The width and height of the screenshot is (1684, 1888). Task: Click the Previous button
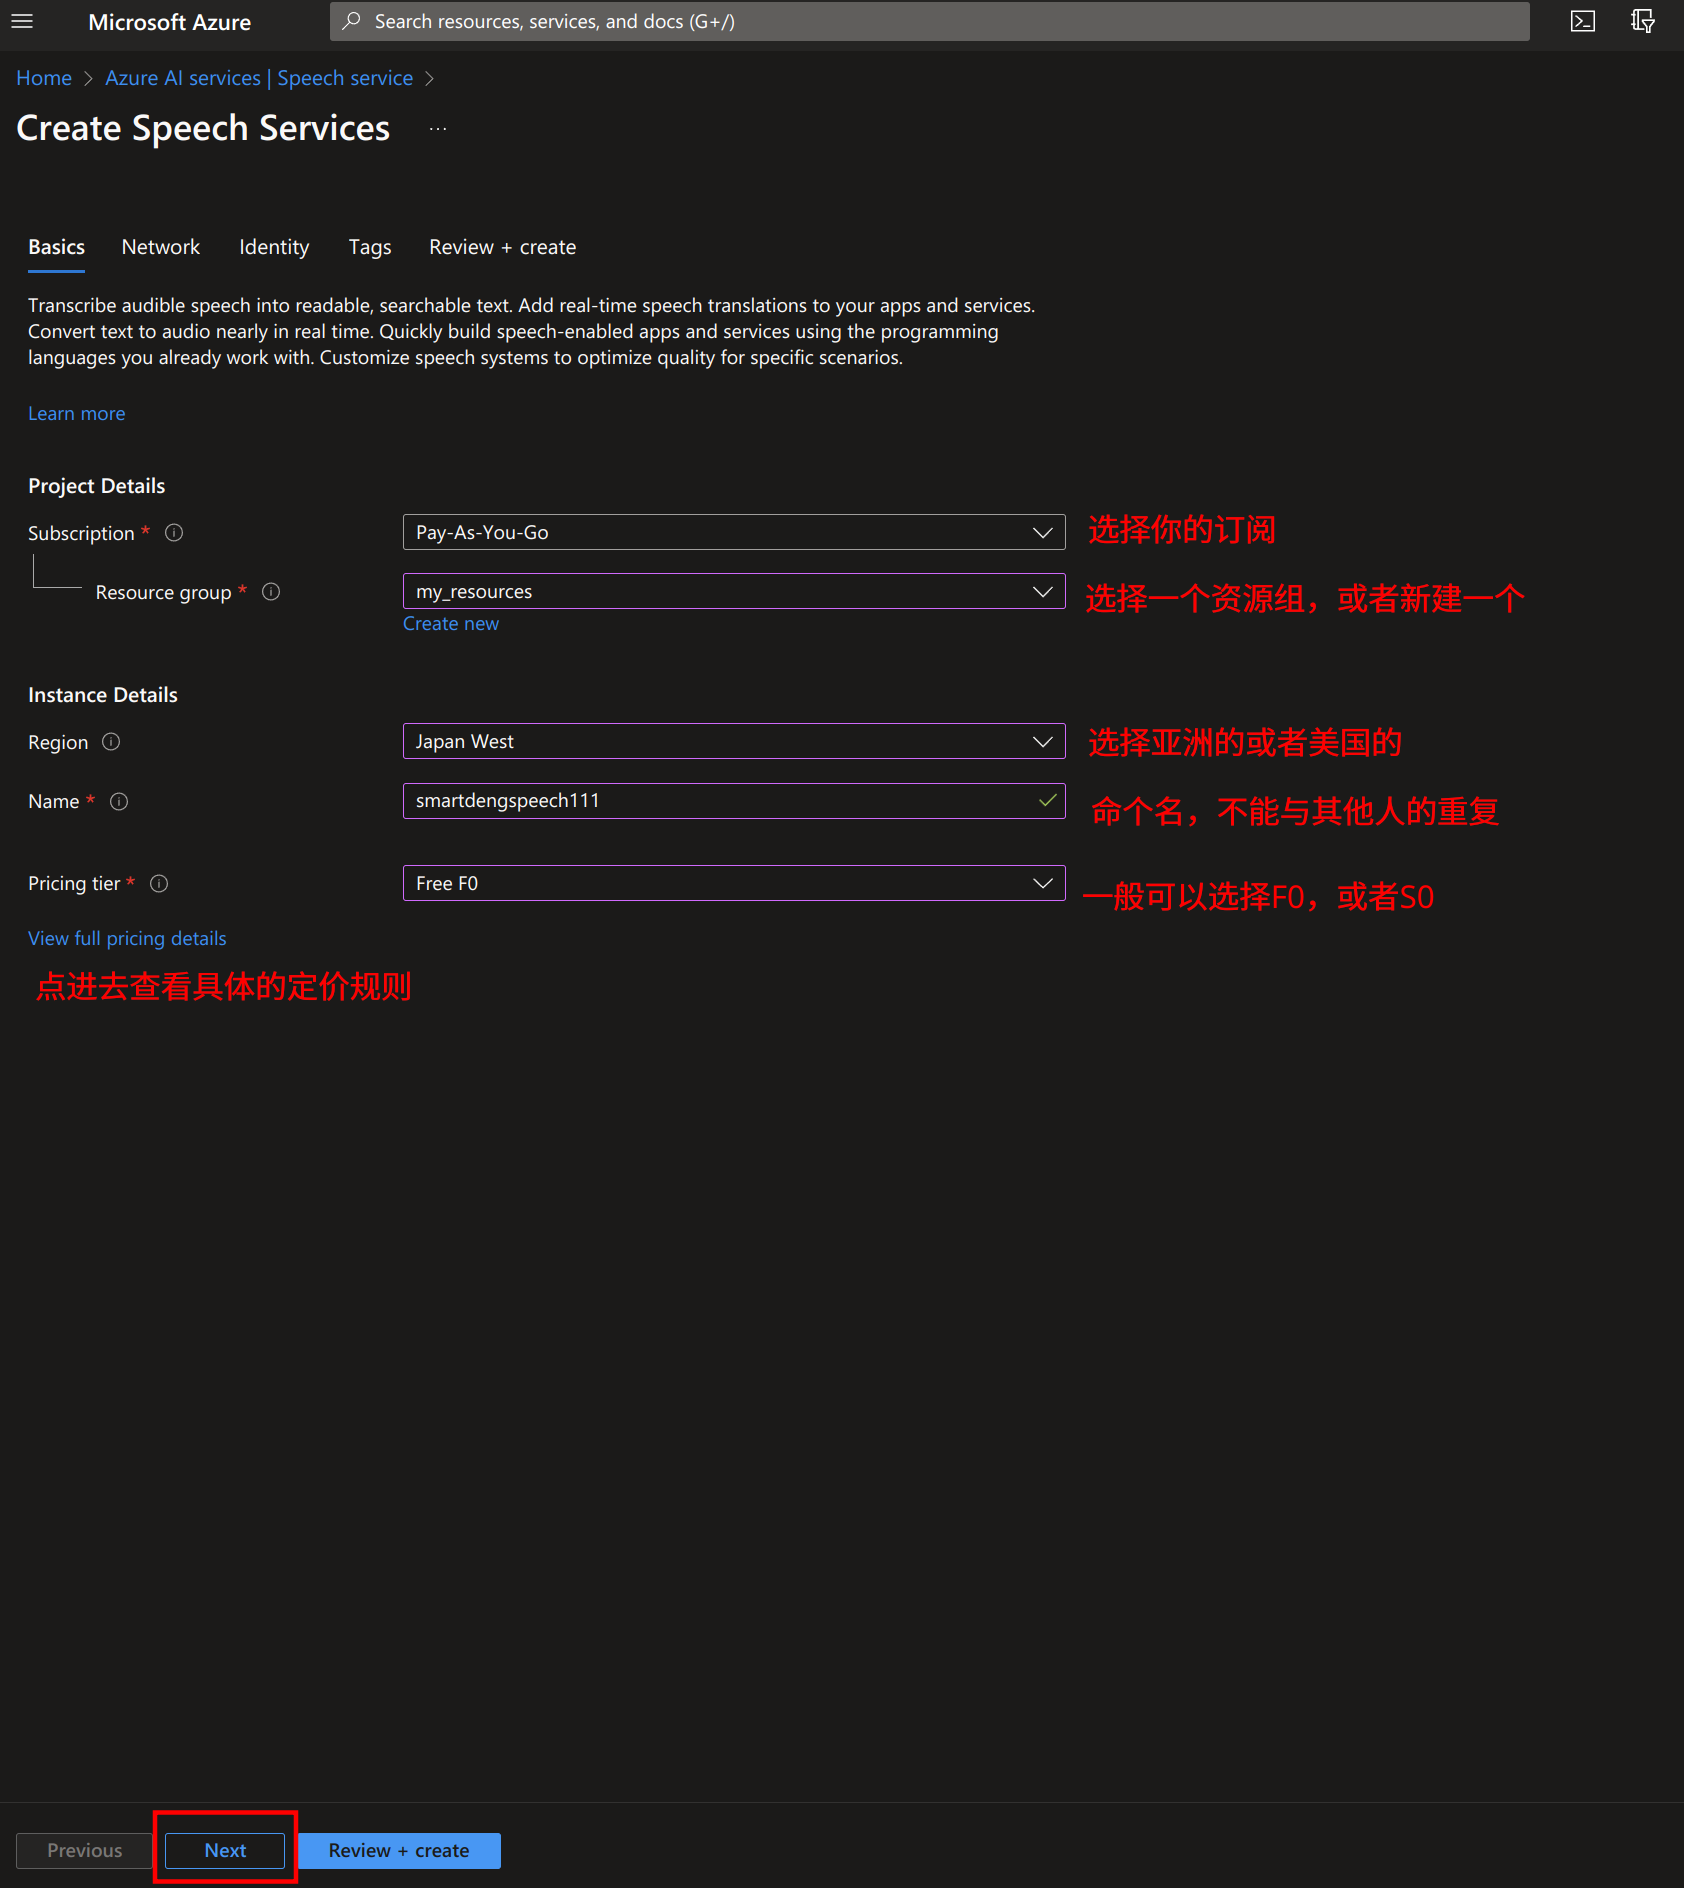pyautogui.click(x=84, y=1850)
